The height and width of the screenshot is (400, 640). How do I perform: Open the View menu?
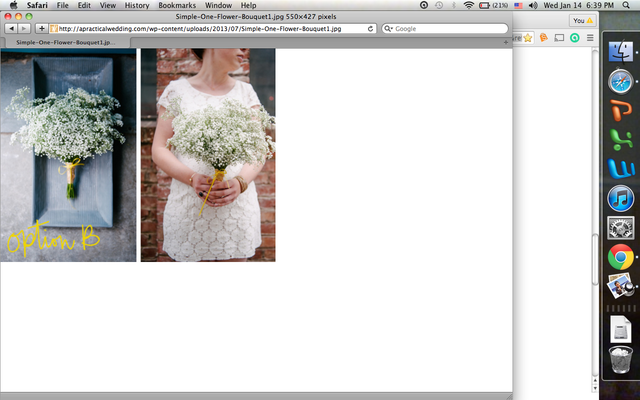coord(108,5)
